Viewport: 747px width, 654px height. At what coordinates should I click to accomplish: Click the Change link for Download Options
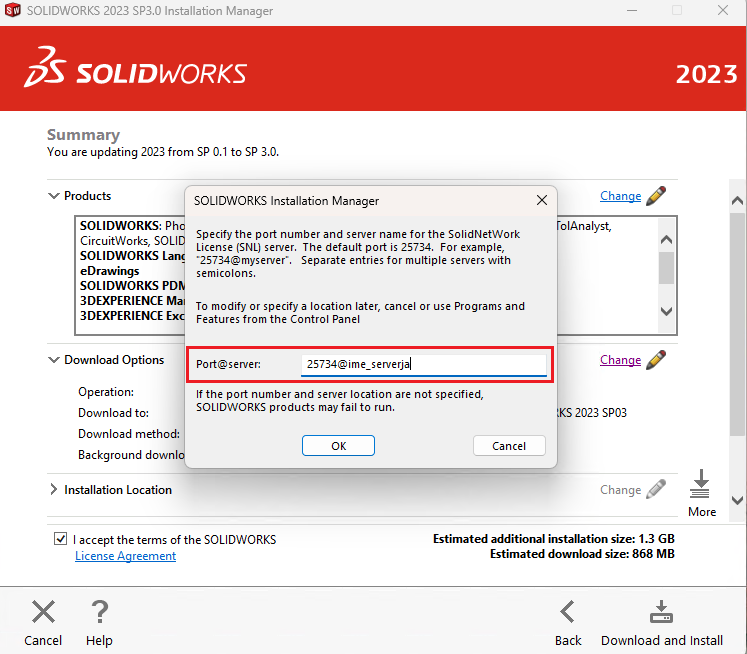[x=620, y=360]
